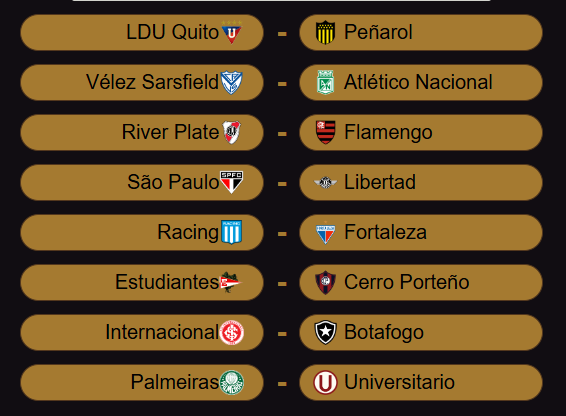Click the LDU Quito crest icon

point(231,32)
